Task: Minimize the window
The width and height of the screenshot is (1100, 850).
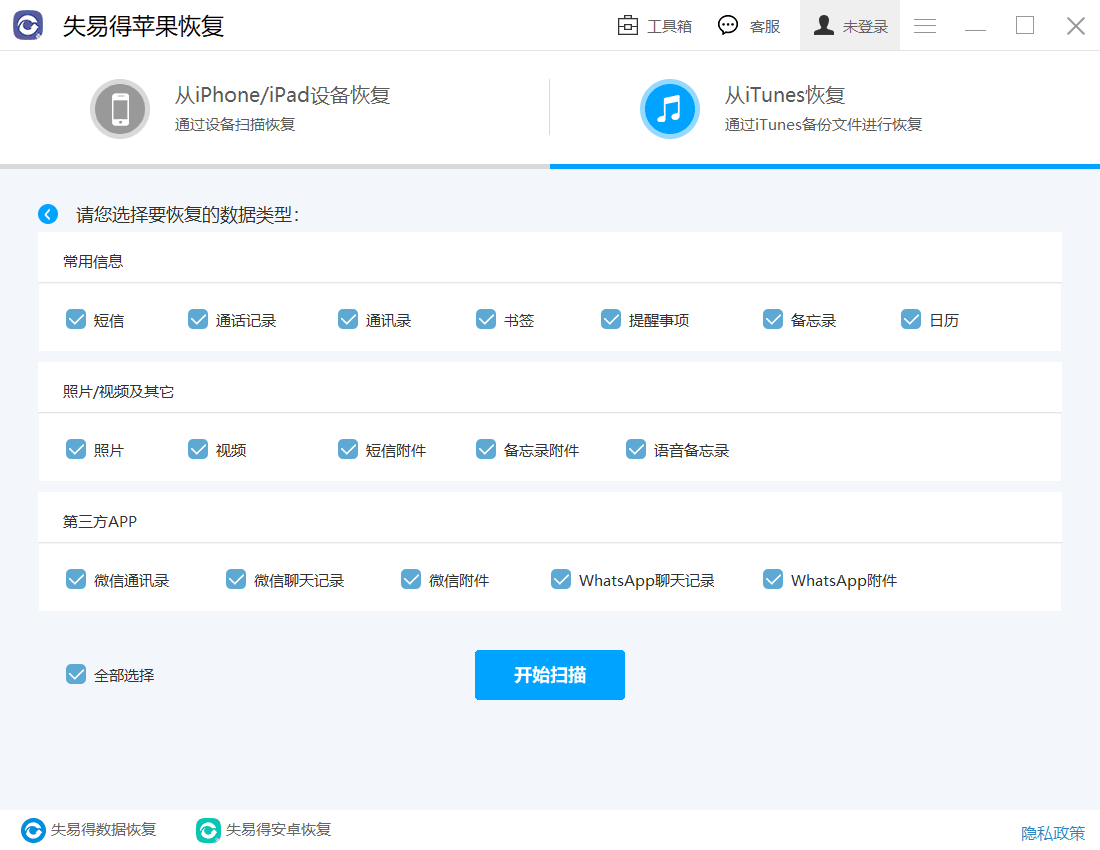Action: point(975,29)
